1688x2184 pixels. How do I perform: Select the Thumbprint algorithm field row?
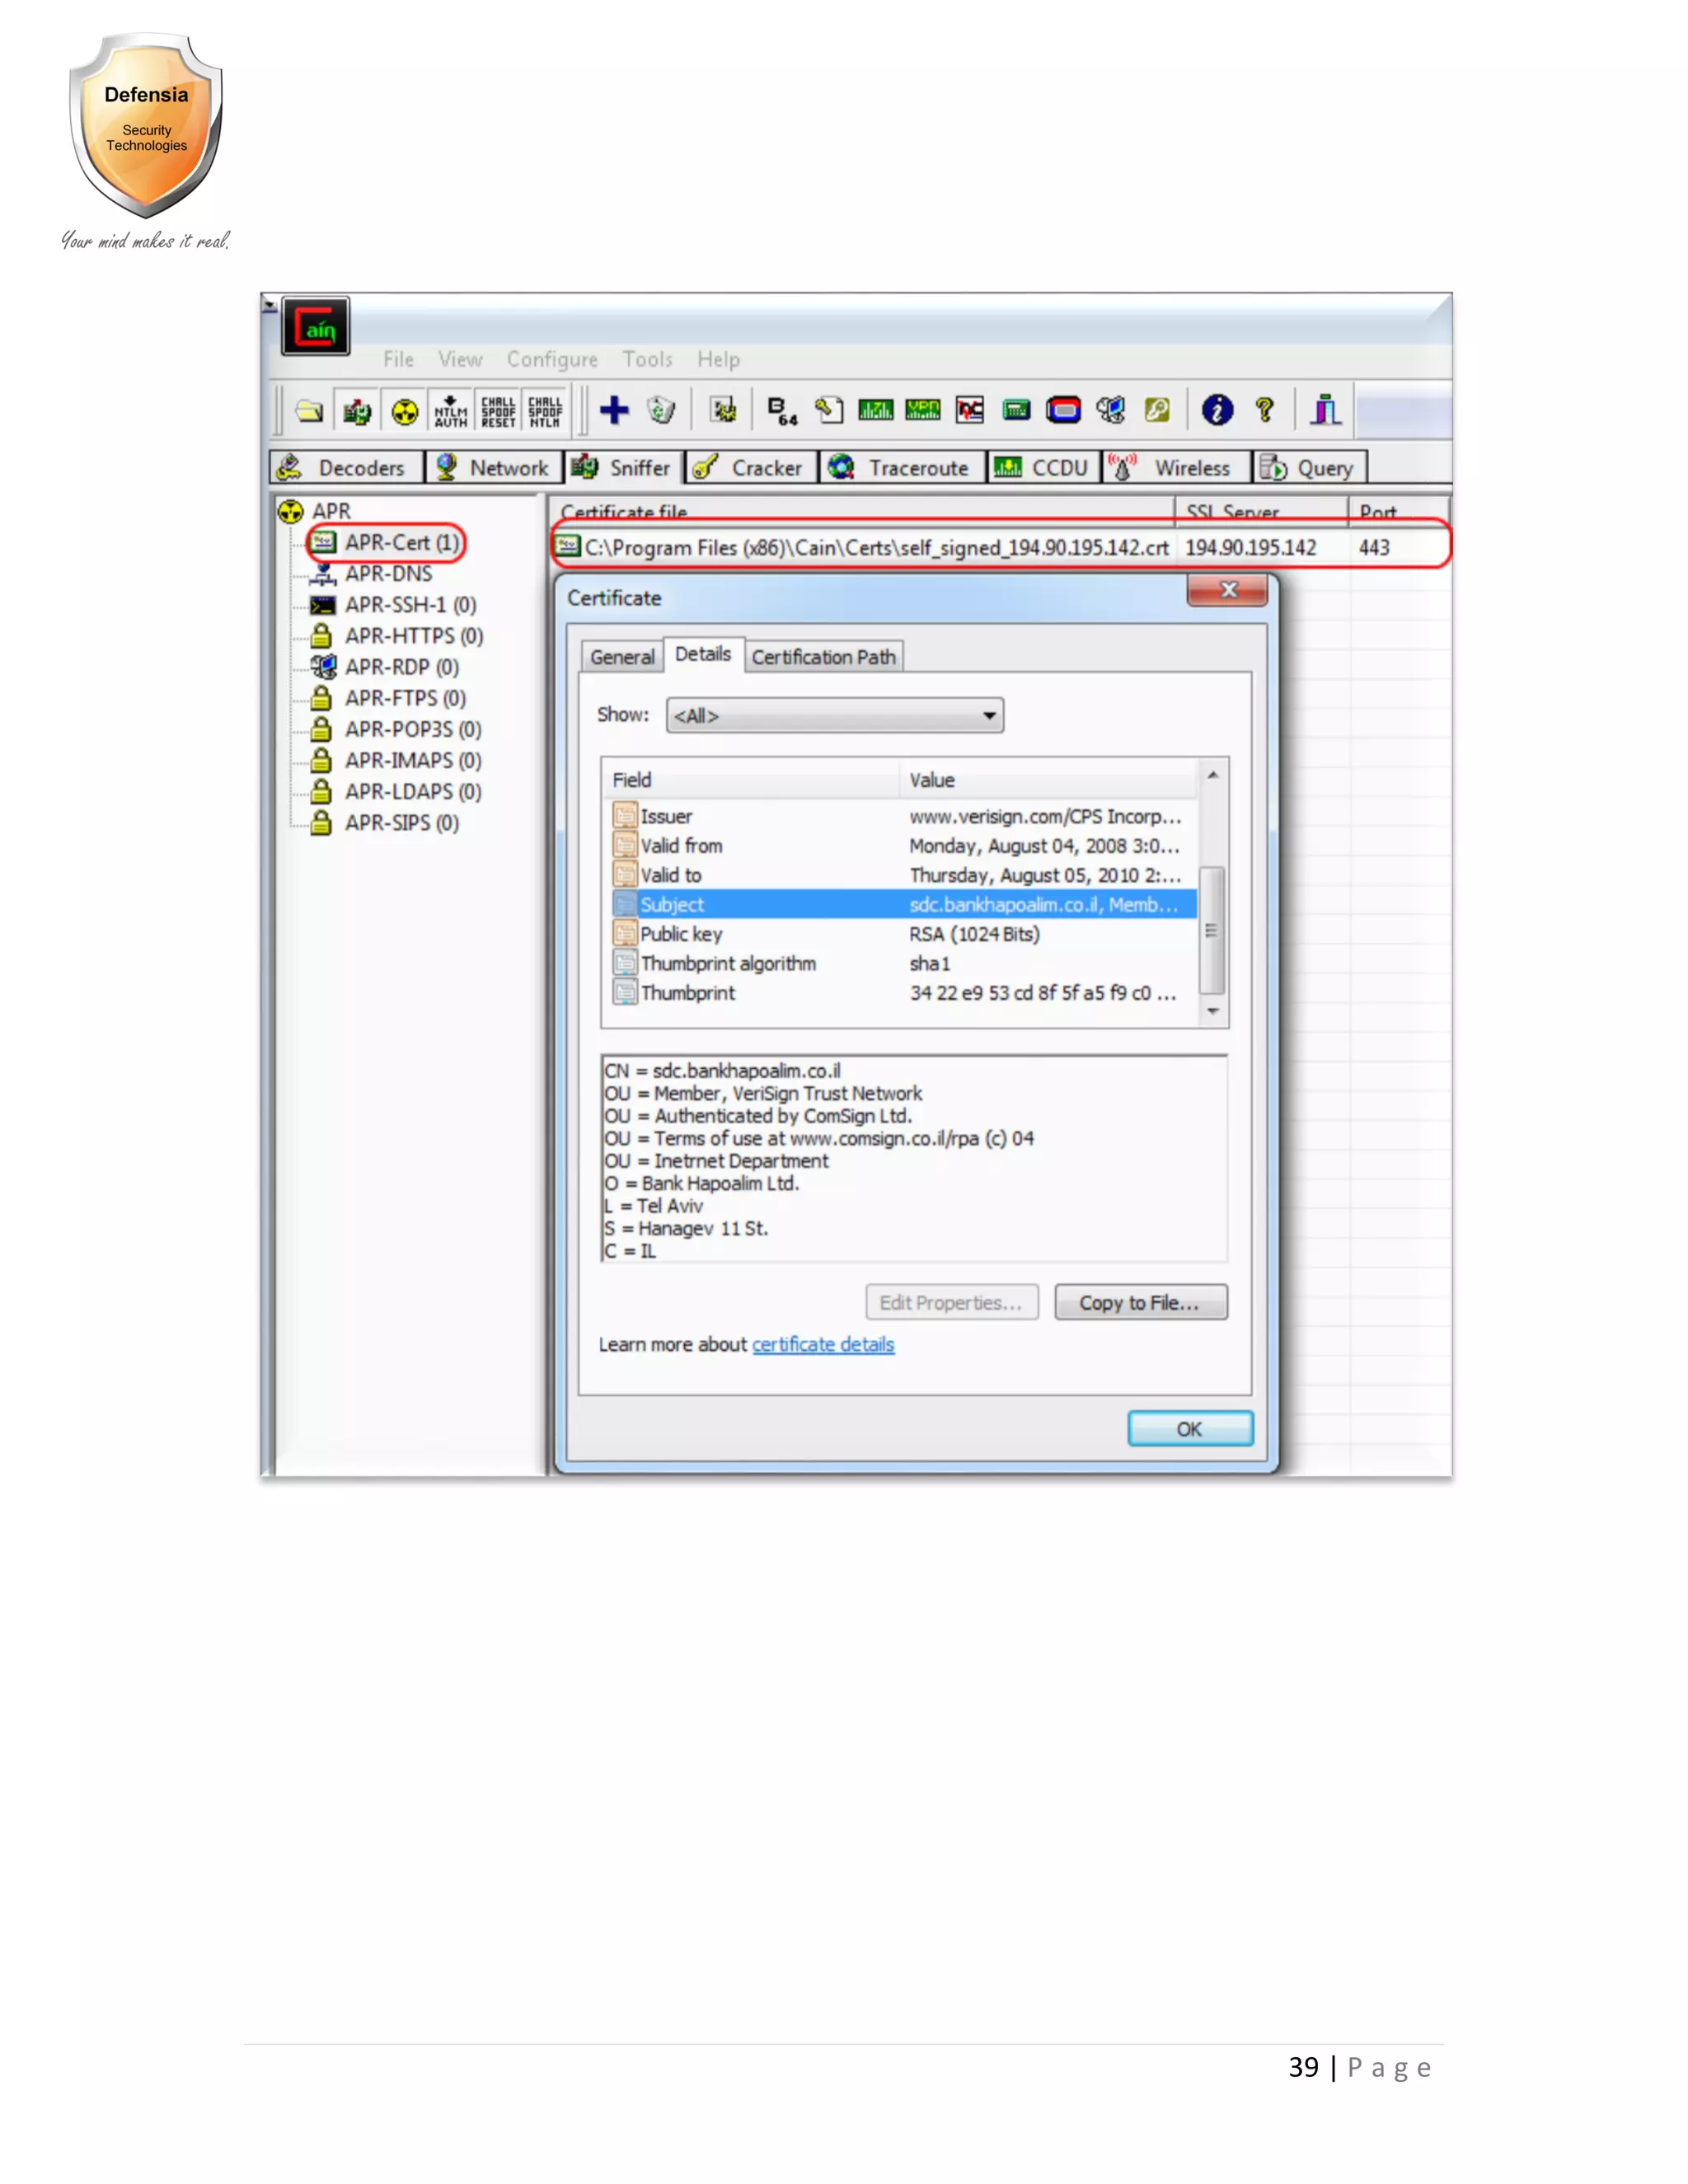904,963
